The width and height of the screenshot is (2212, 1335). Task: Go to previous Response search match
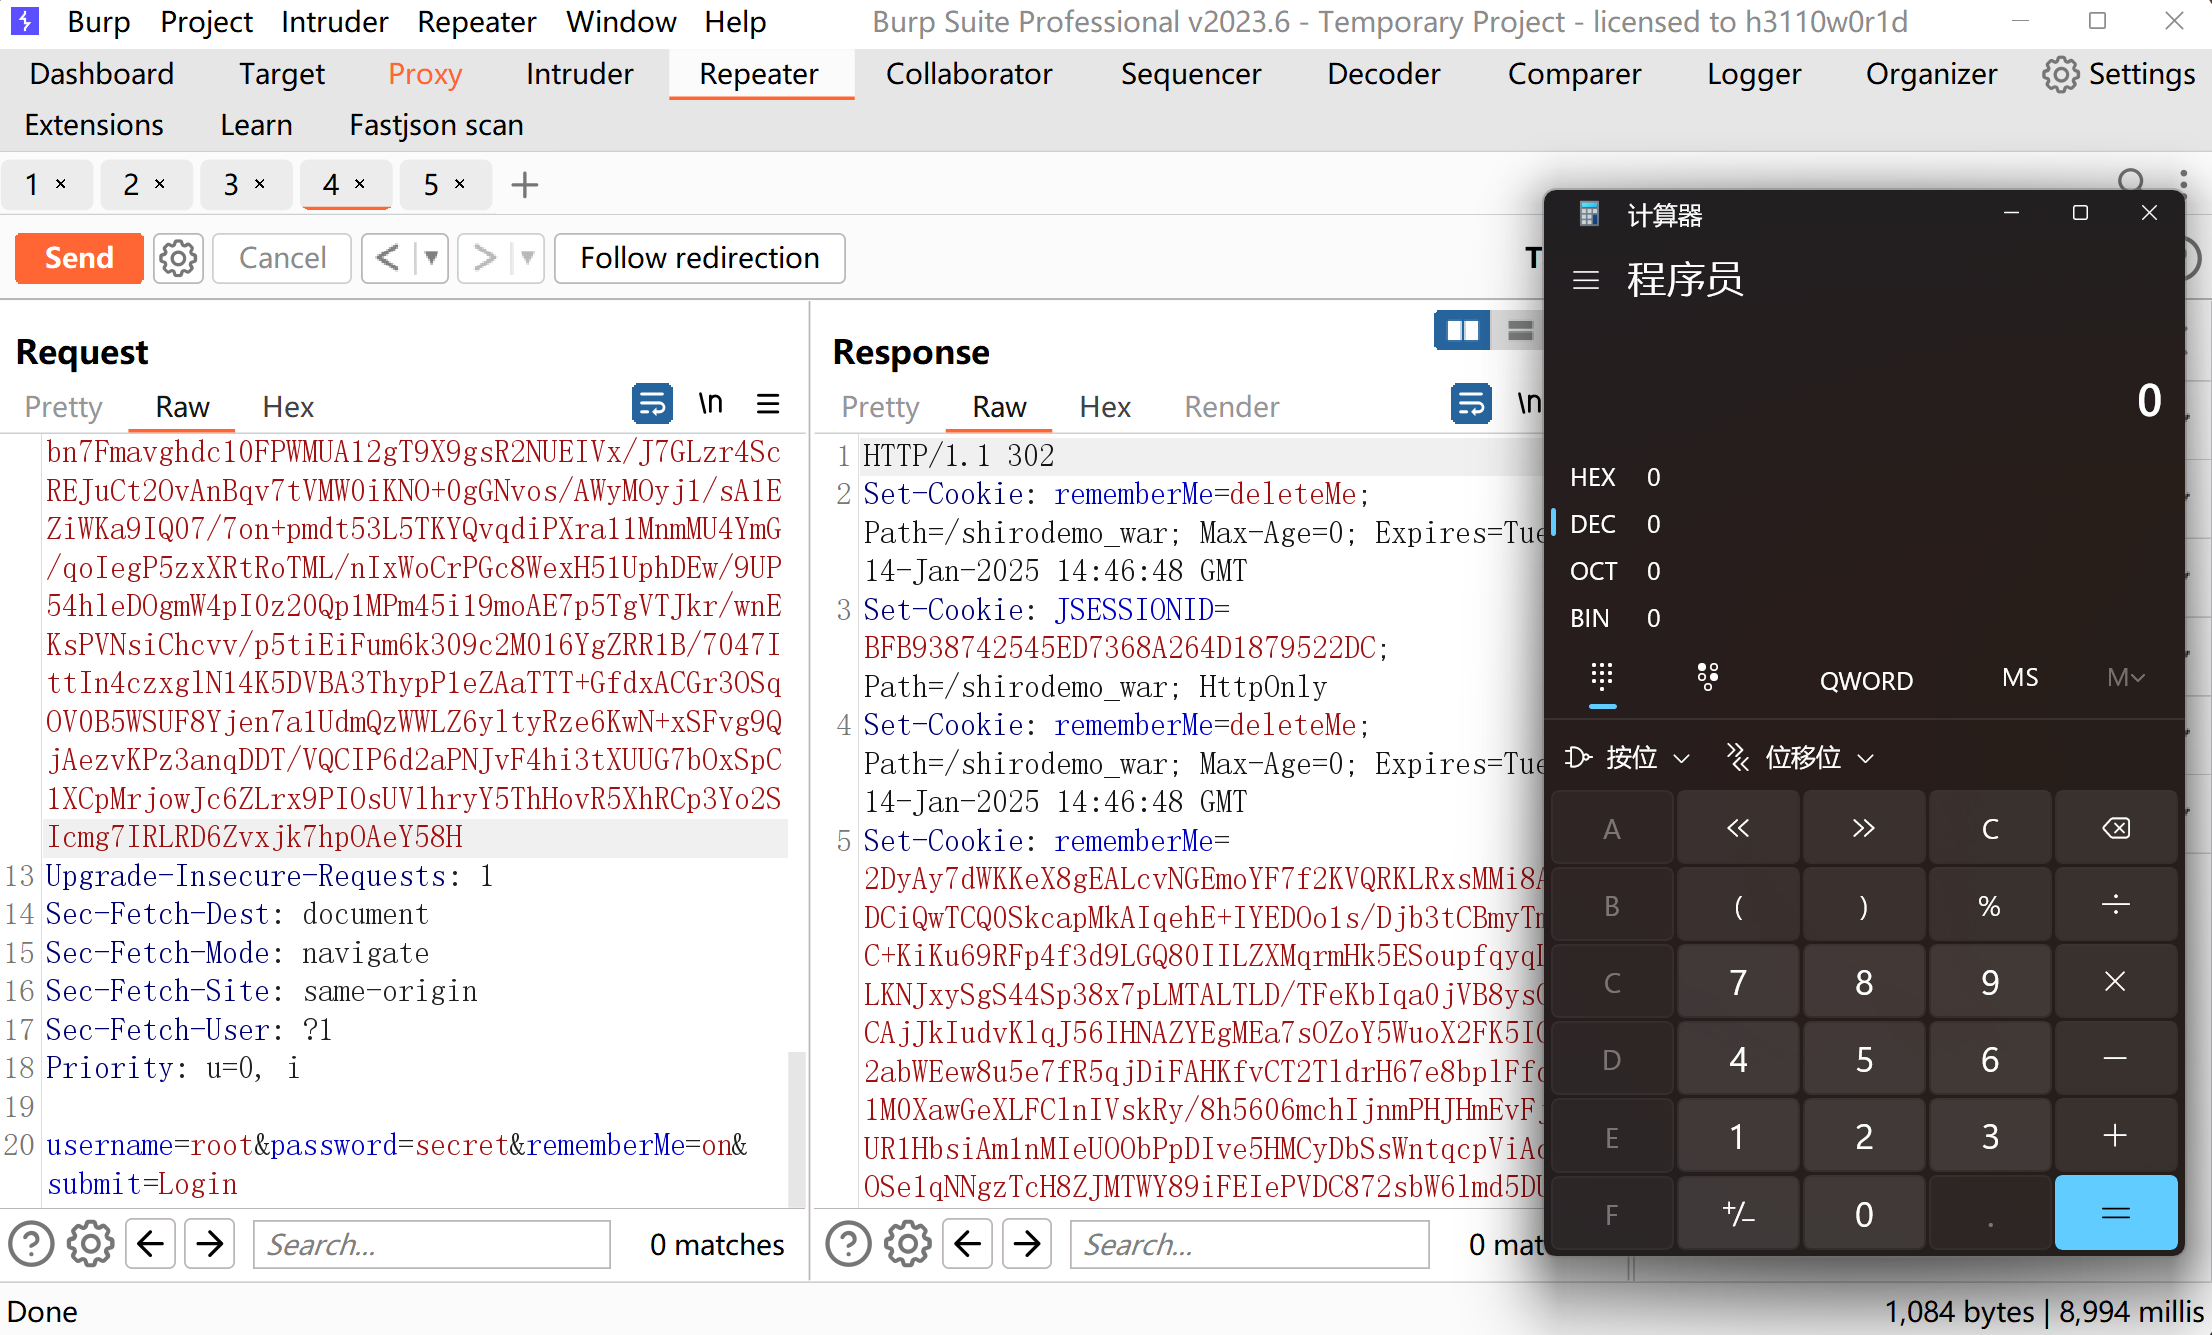coord(967,1244)
